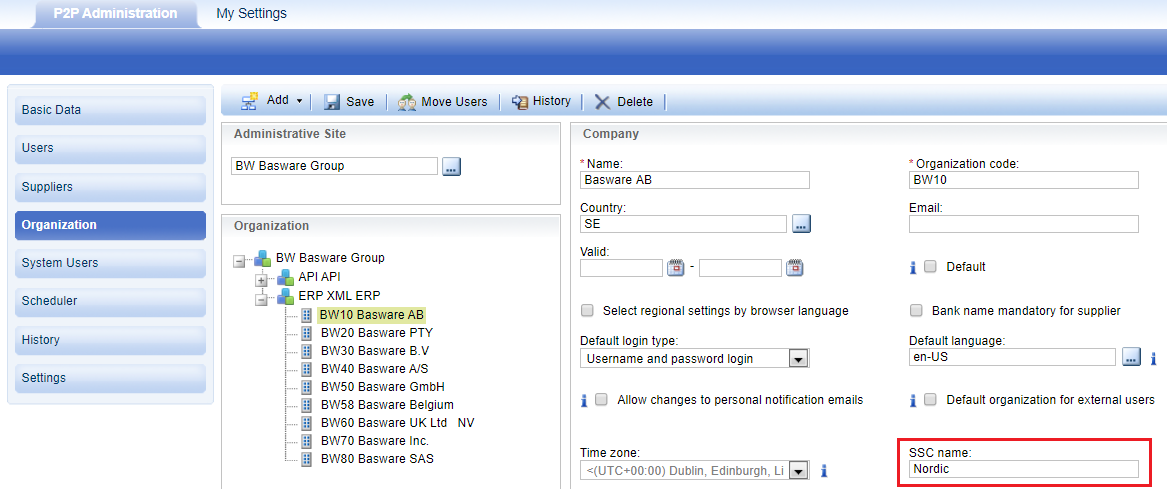Open Scheduler in sidebar
This screenshot has height=489, width=1167.
click(x=110, y=301)
